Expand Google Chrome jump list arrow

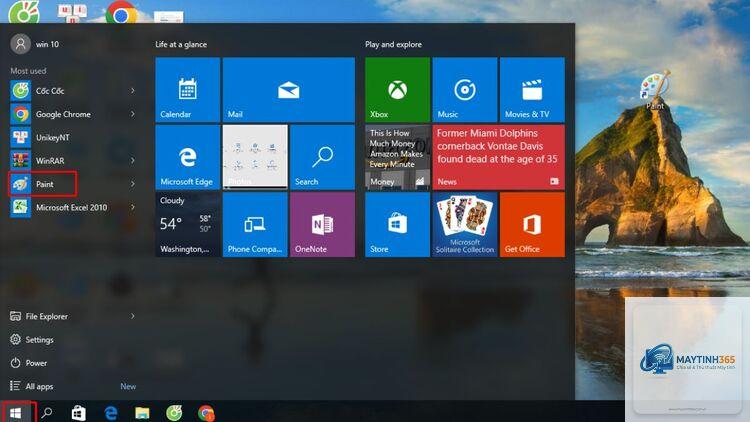click(132, 114)
